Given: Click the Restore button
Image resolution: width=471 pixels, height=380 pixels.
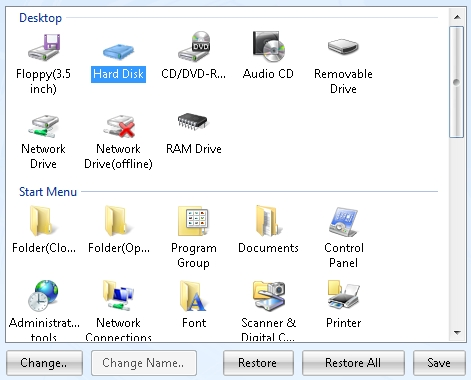Looking at the screenshot, I should click(258, 363).
